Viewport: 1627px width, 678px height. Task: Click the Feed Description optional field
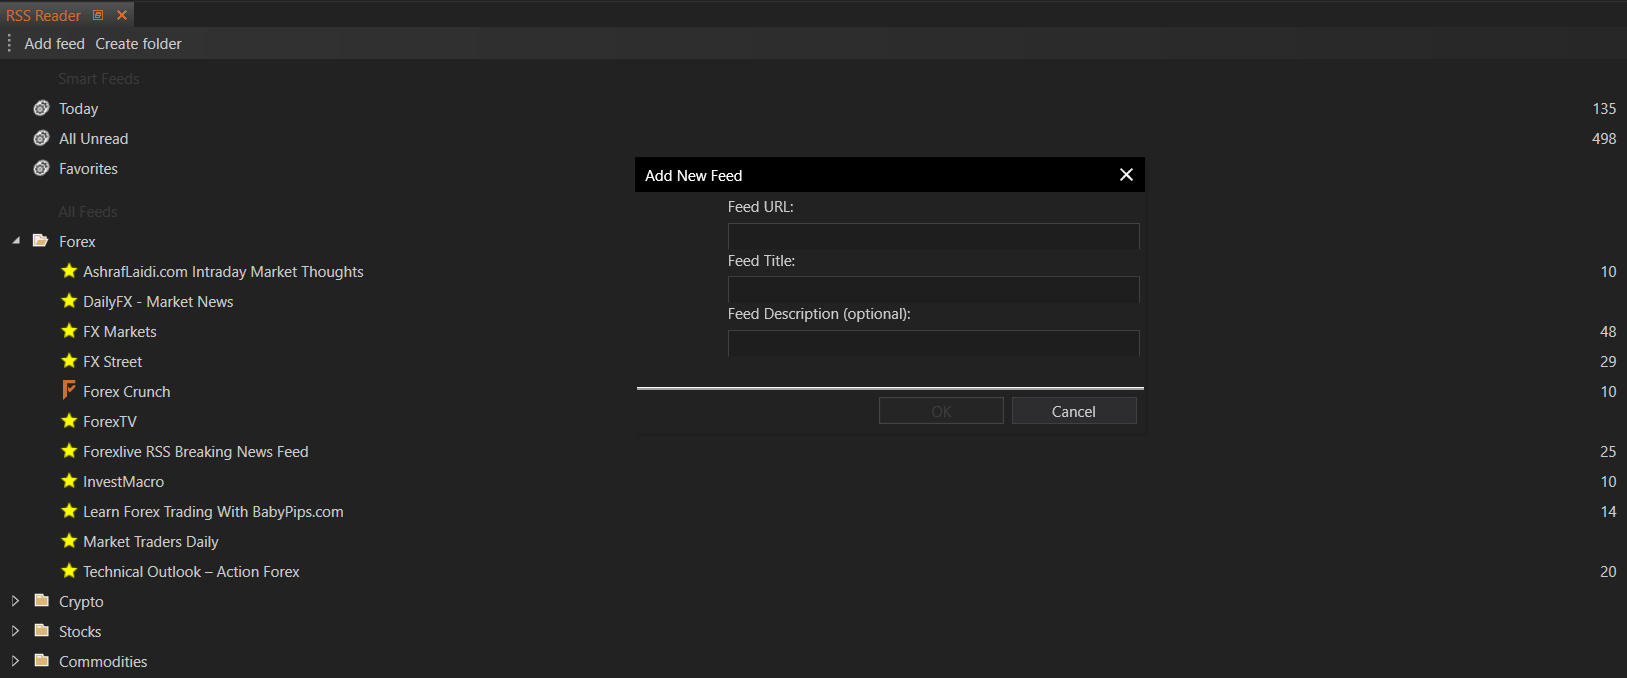[933, 343]
